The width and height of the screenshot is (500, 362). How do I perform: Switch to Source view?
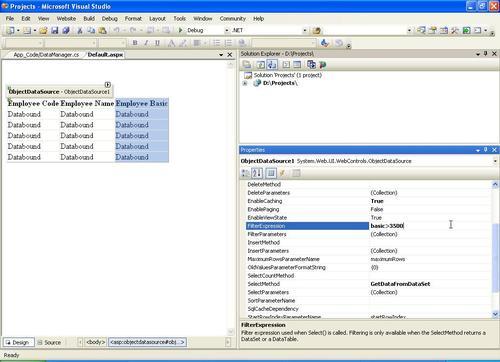[x=49, y=342]
